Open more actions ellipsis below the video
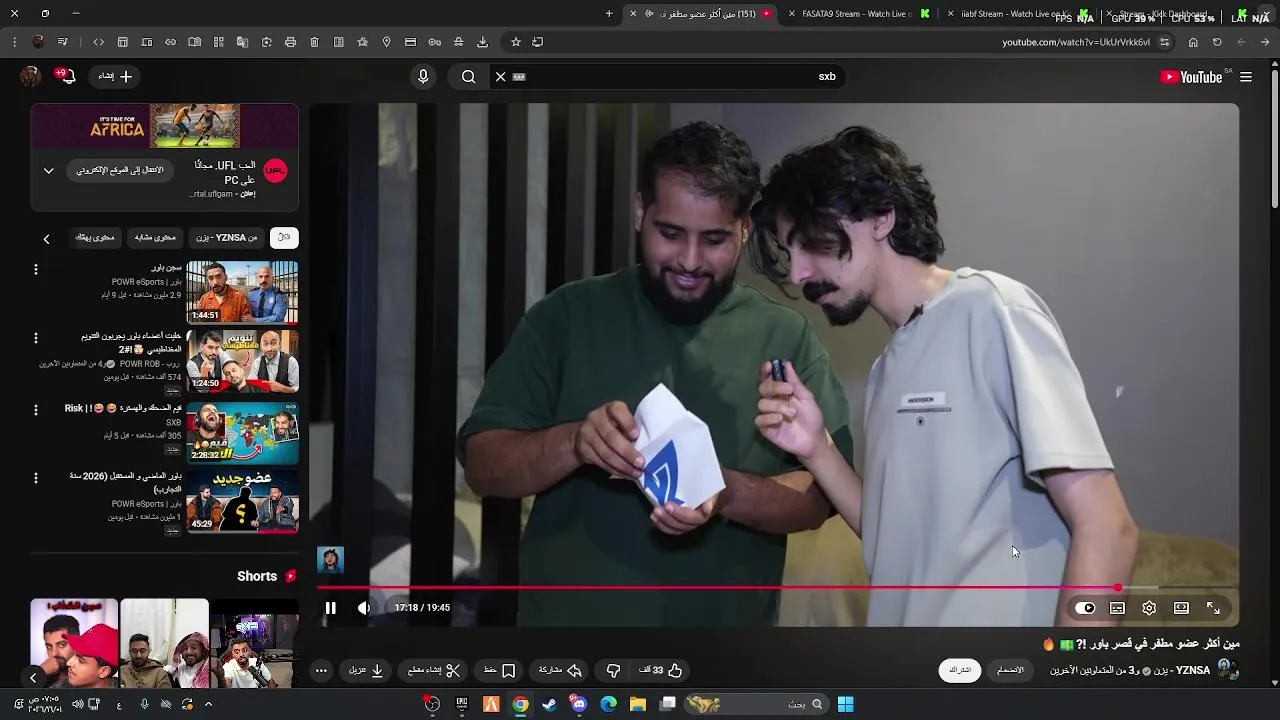1280x720 pixels. [x=321, y=671]
